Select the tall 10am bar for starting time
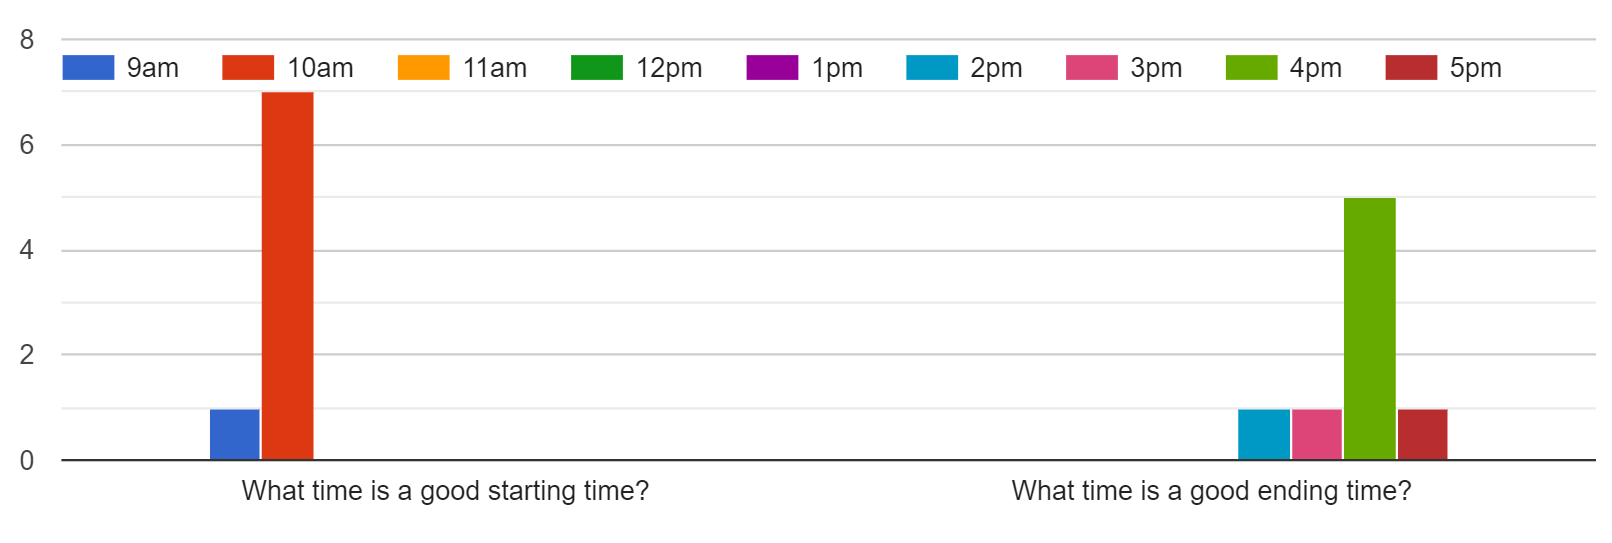Viewport: 1612px width, 543px height. pyautogui.click(x=287, y=275)
